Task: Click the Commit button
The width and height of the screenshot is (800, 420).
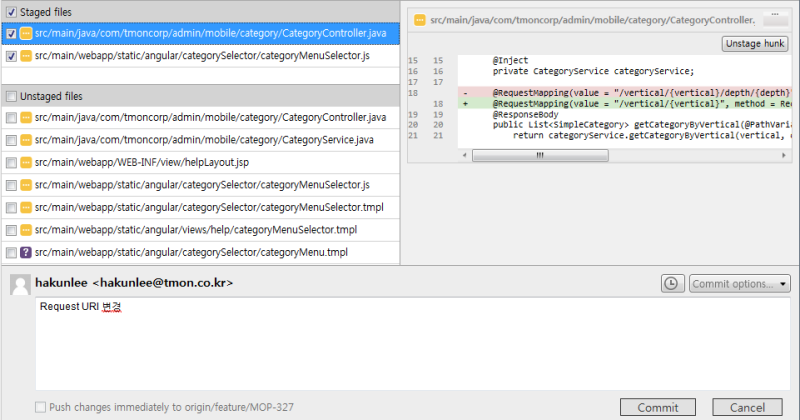Action: [x=658, y=407]
